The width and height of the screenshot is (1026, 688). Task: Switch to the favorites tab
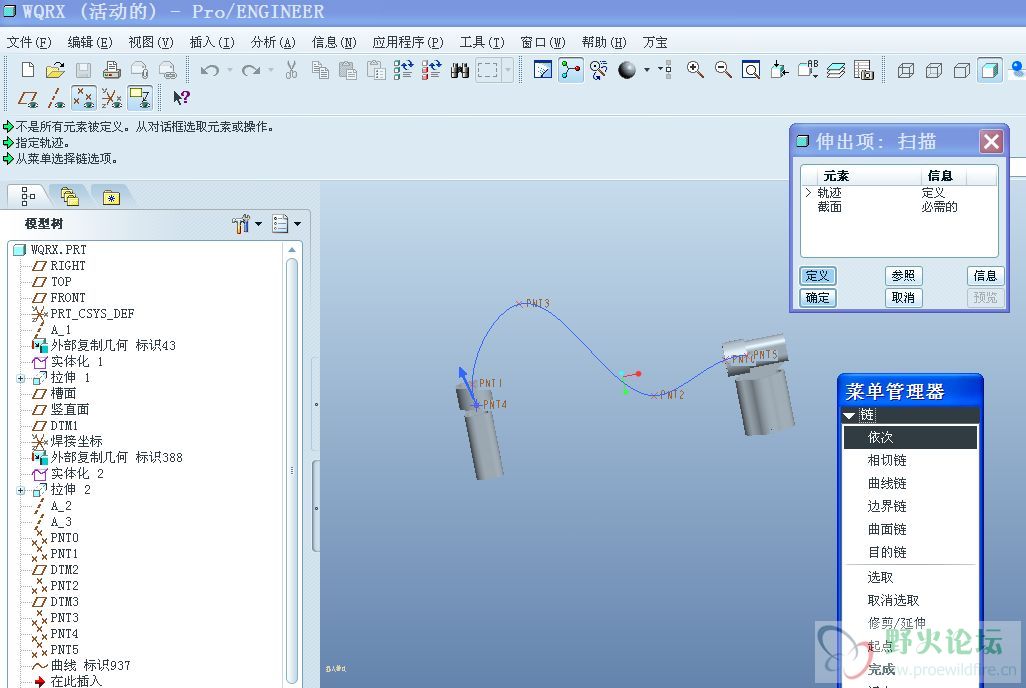pos(111,196)
